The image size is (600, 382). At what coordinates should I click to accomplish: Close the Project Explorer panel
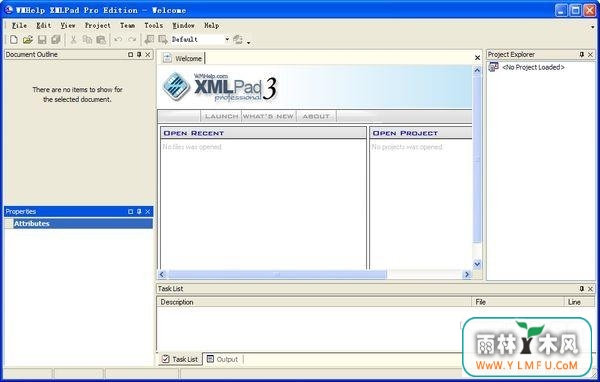point(590,55)
